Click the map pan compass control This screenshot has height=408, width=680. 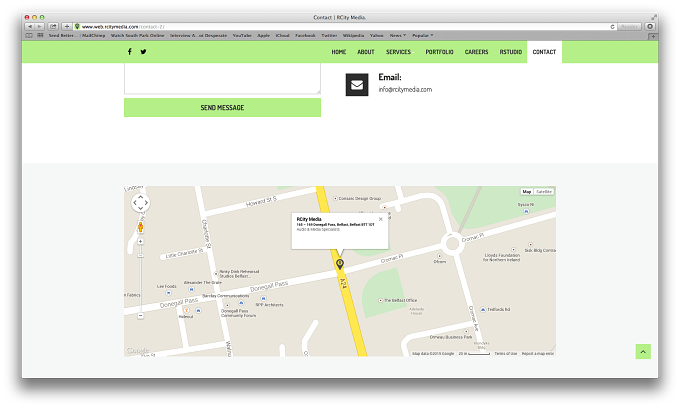141,202
